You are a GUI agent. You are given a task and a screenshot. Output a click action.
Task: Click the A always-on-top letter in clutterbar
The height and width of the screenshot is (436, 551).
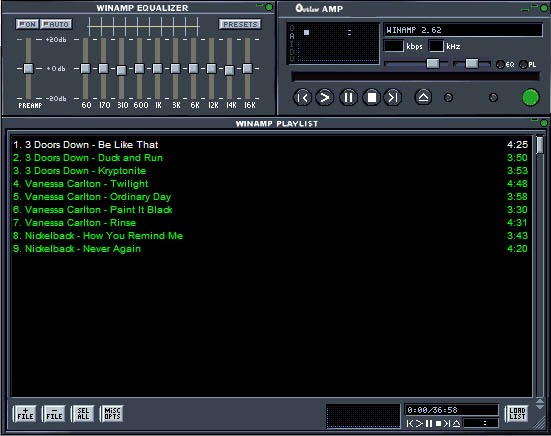click(x=292, y=36)
